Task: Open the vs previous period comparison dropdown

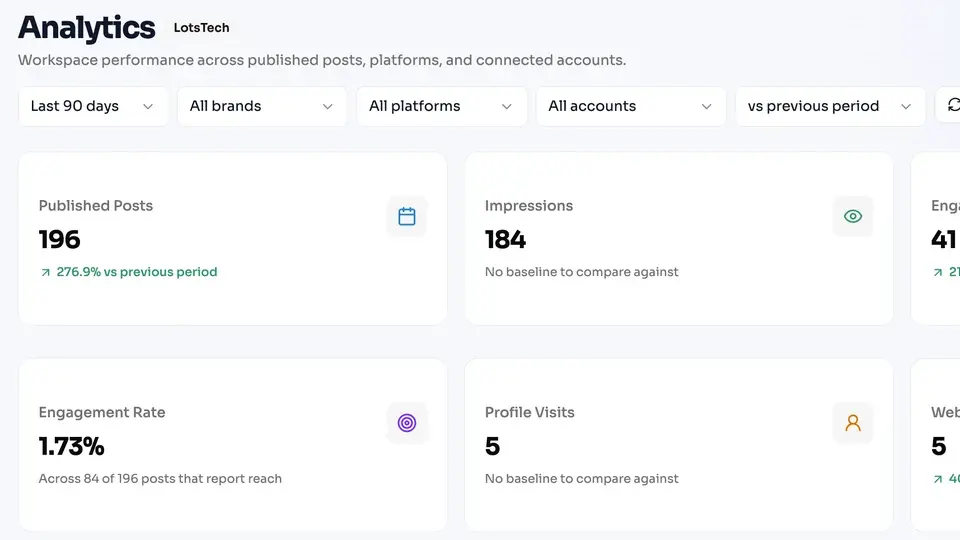Action: (830, 107)
